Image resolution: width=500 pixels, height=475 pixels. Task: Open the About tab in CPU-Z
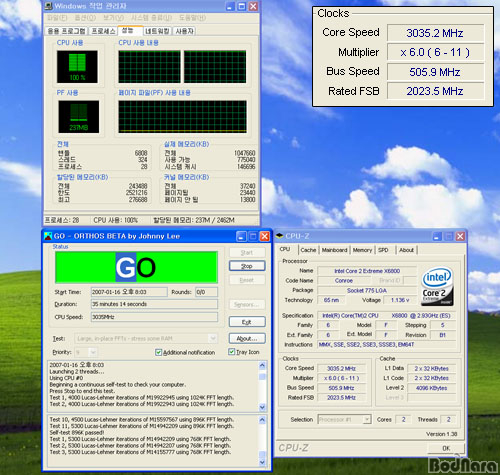click(x=407, y=250)
